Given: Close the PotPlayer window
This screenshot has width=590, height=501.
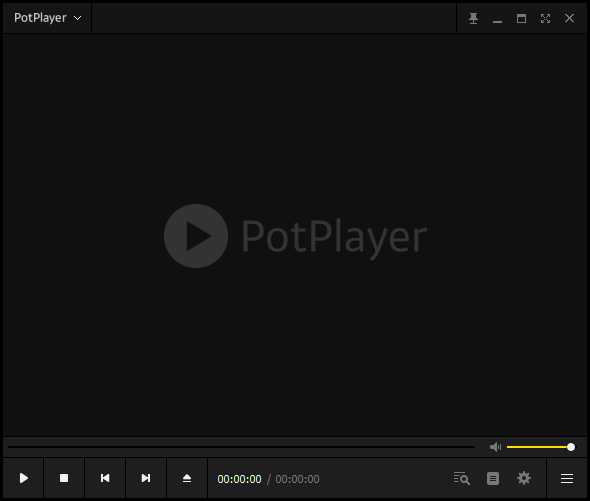Looking at the screenshot, I should 569,18.
